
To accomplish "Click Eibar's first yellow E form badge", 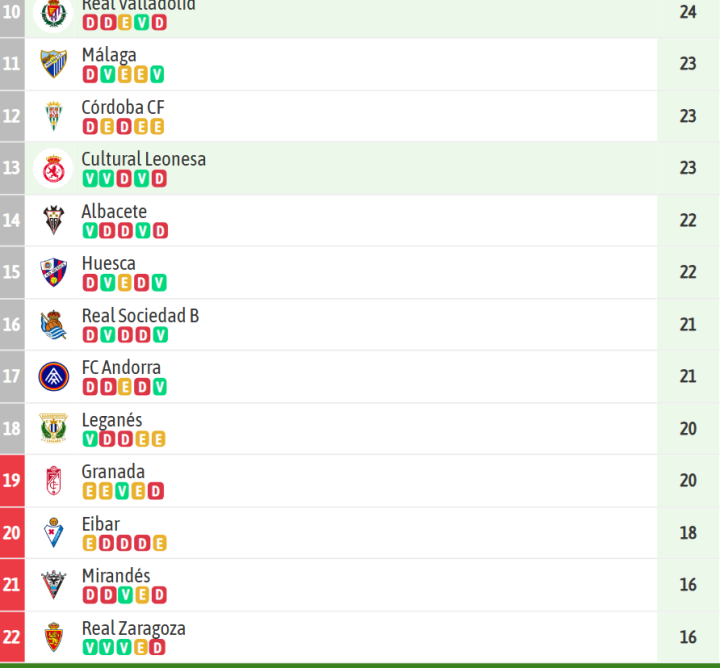I will coord(90,543).
